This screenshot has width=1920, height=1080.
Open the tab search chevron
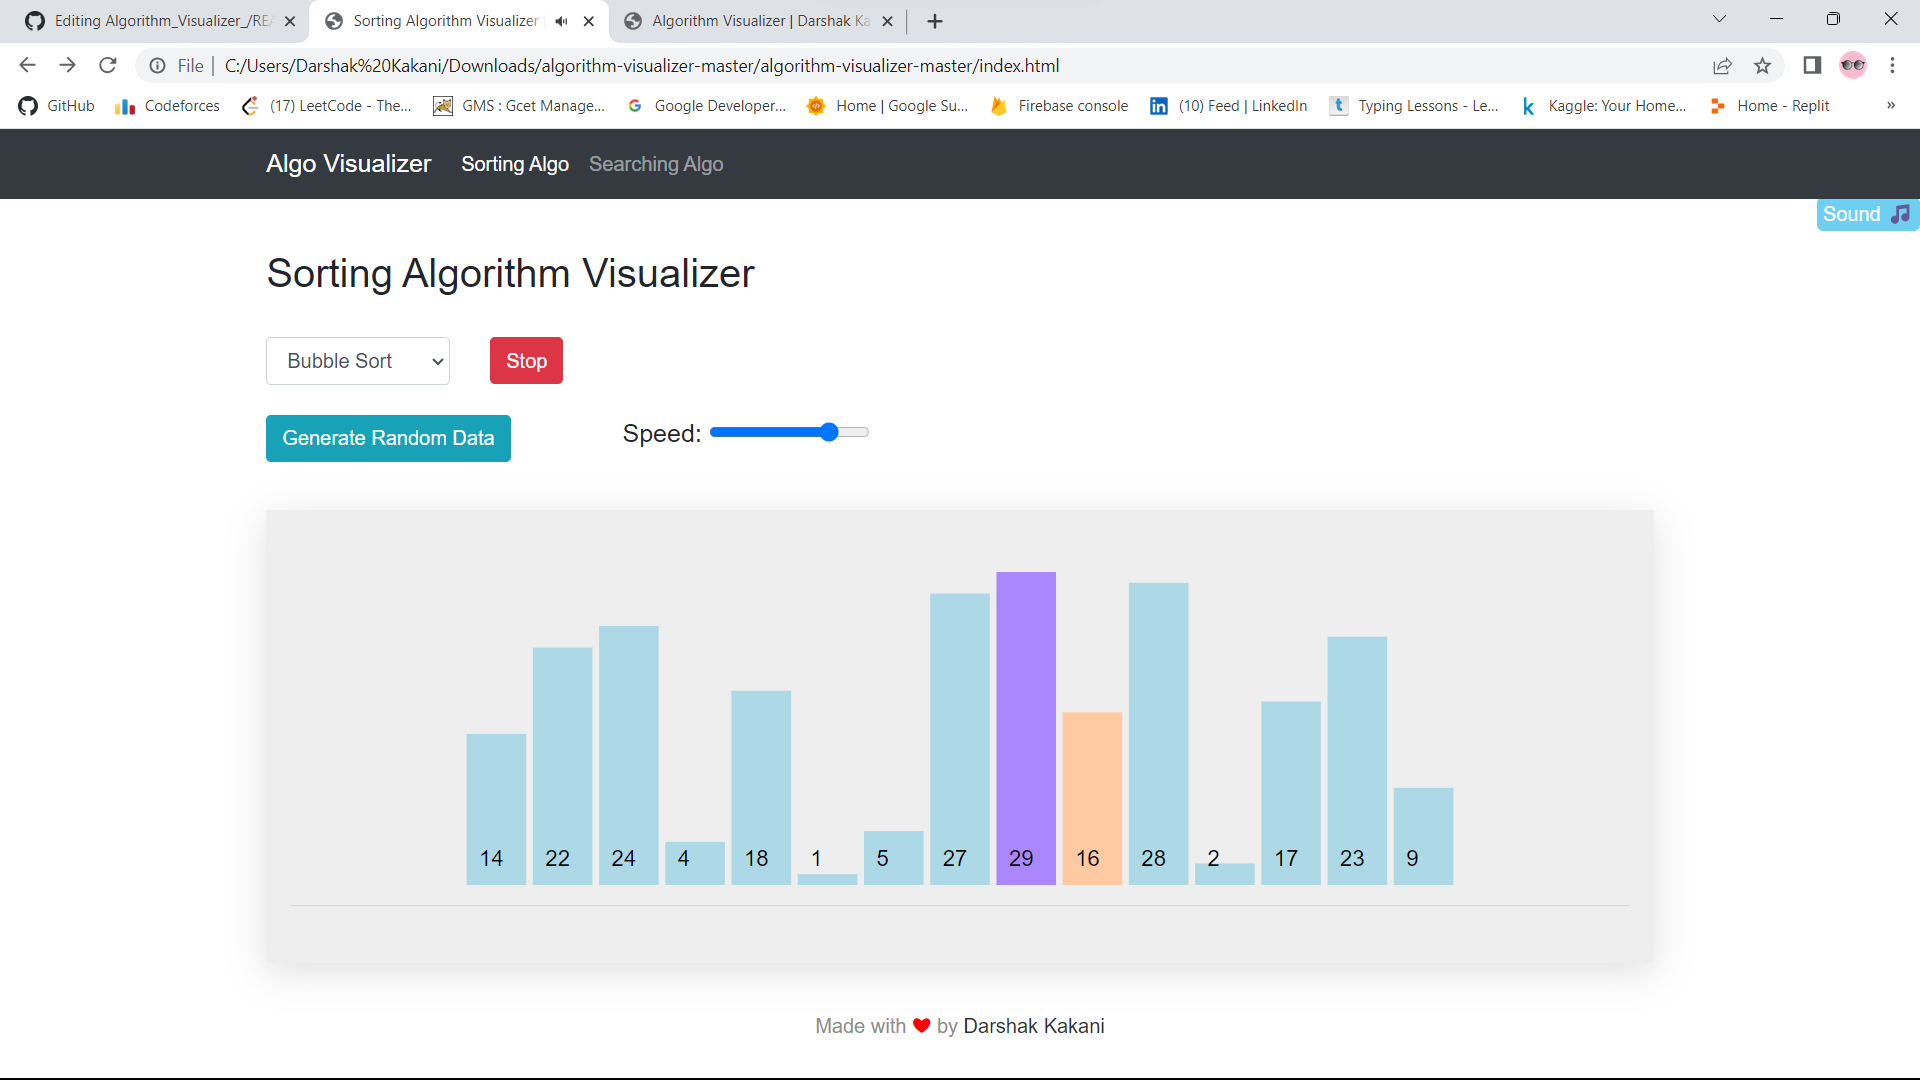click(x=1720, y=18)
